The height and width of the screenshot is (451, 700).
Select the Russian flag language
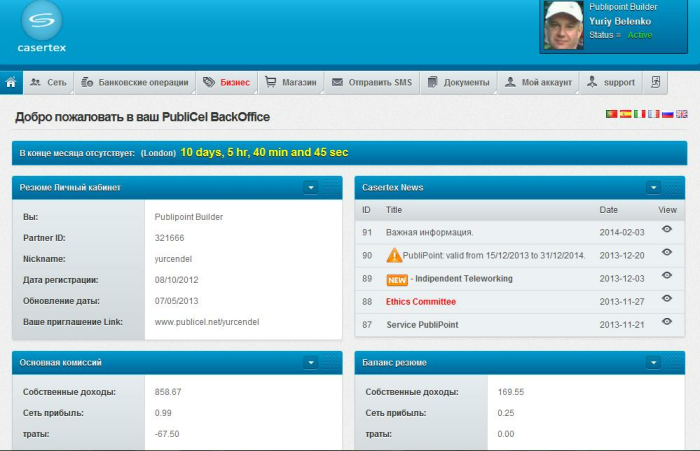click(667, 114)
